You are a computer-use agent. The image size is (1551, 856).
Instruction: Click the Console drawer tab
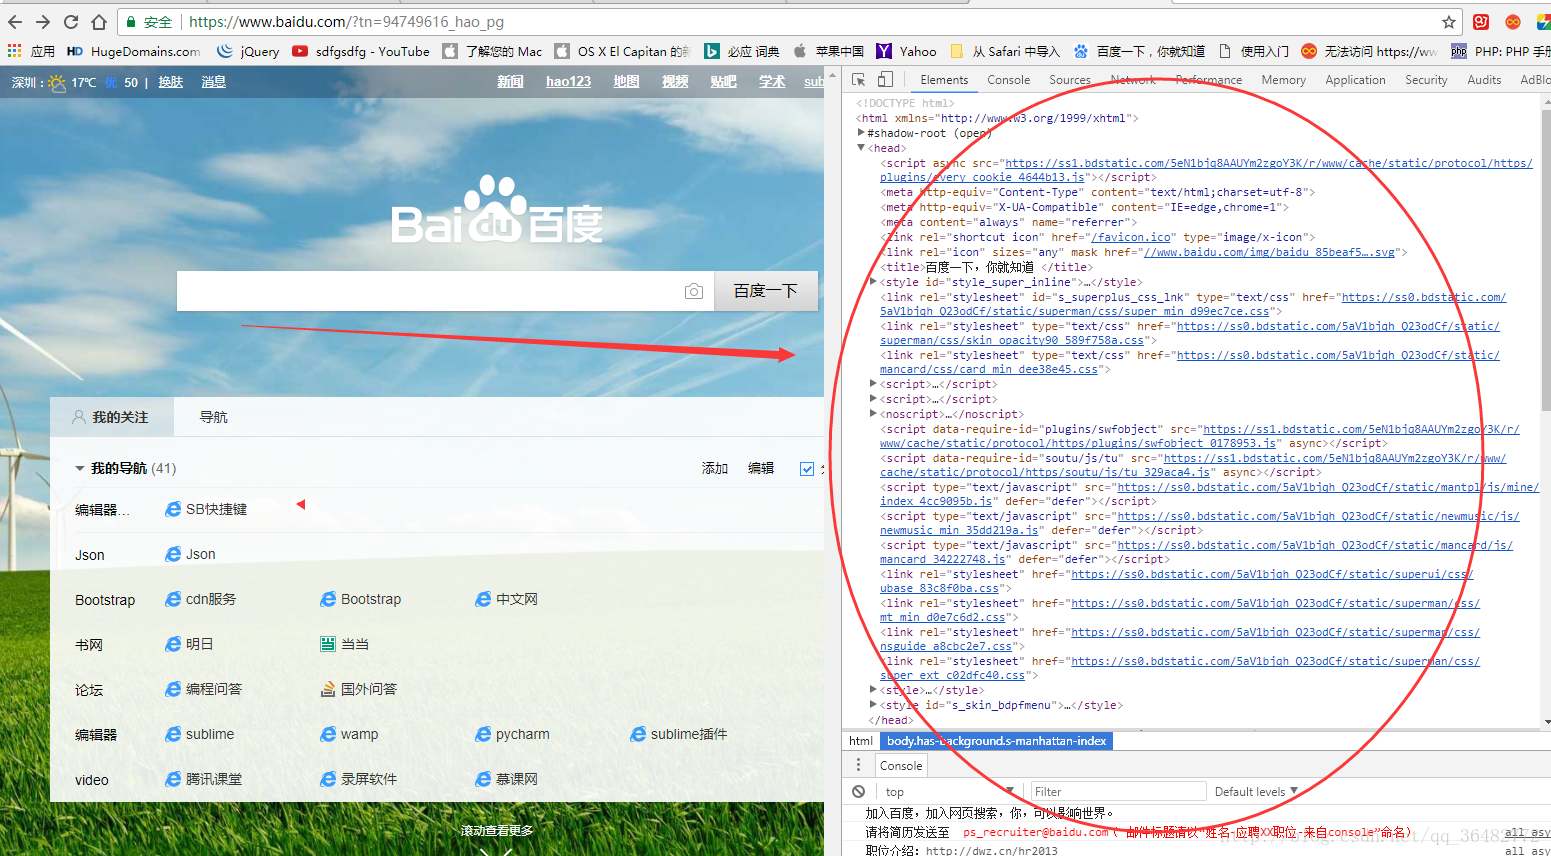[901, 765]
